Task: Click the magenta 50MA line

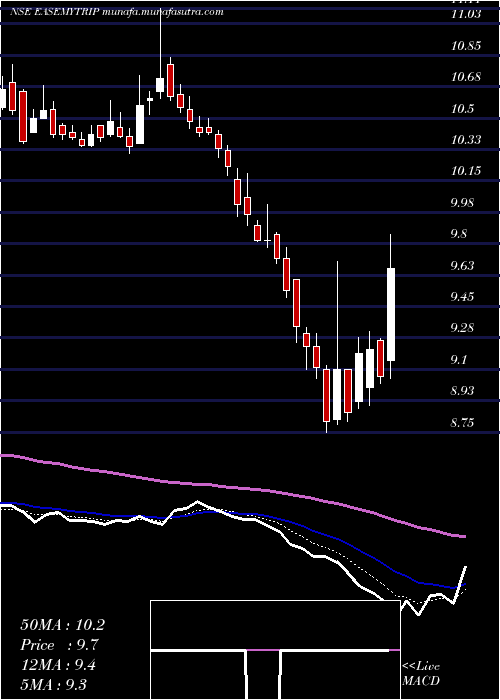Action: [232, 488]
